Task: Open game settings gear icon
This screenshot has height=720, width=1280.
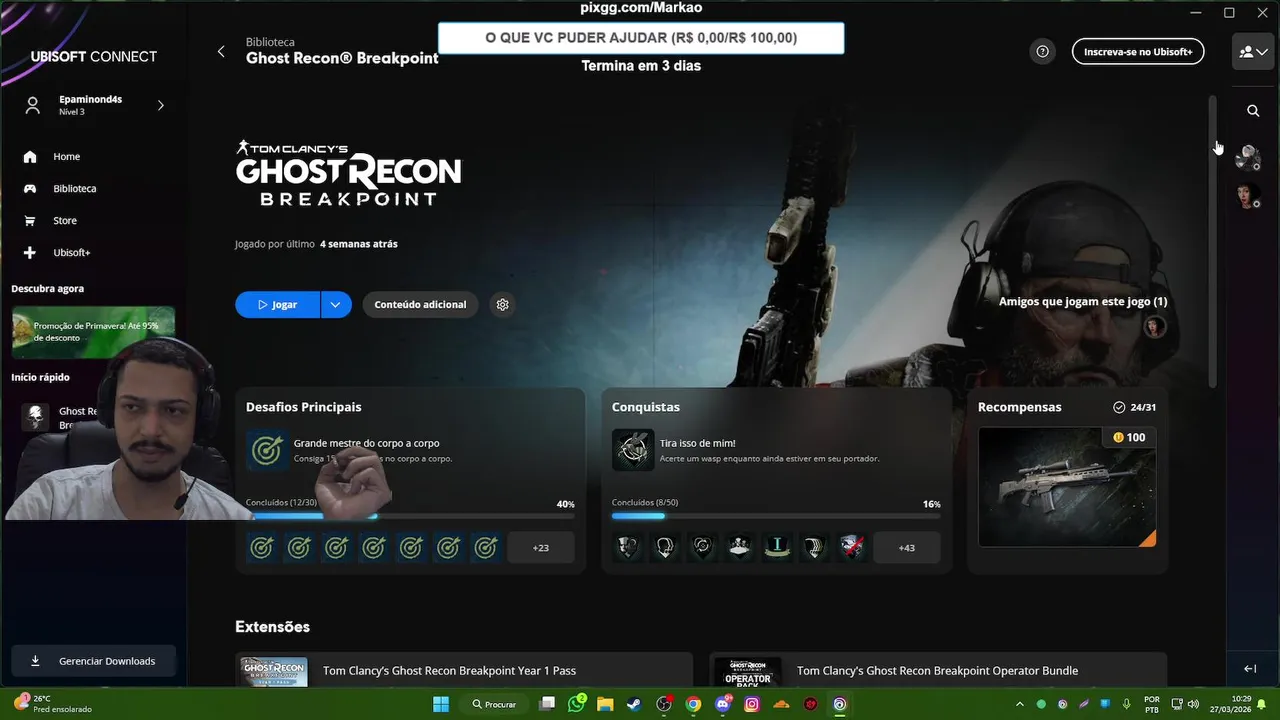Action: [x=503, y=304]
